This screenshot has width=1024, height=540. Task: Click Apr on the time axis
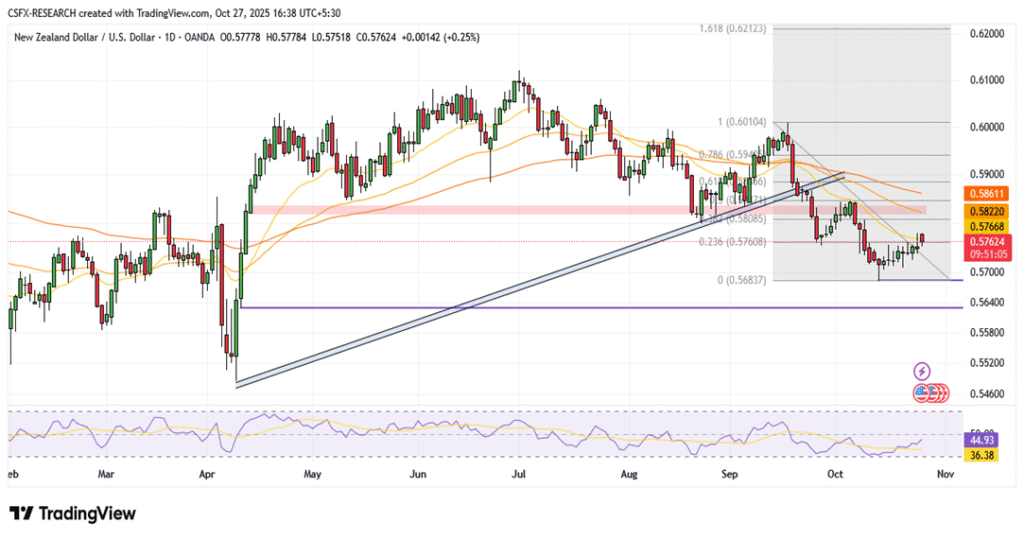pyautogui.click(x=210, y=476)
